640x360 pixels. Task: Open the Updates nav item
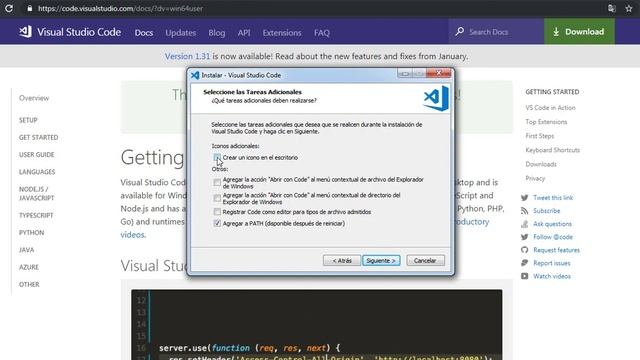(180, 33)
